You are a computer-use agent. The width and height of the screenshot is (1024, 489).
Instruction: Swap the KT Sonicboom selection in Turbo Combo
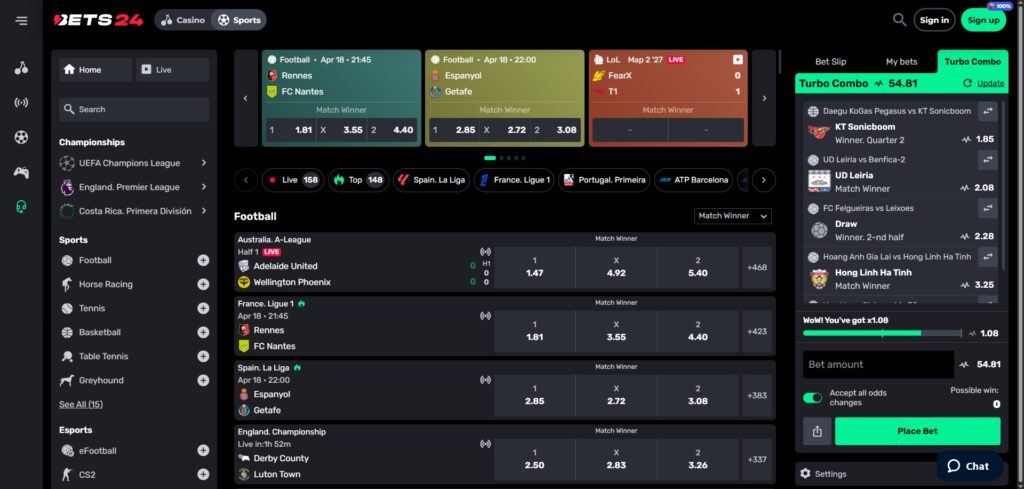(x=988, y=112)
